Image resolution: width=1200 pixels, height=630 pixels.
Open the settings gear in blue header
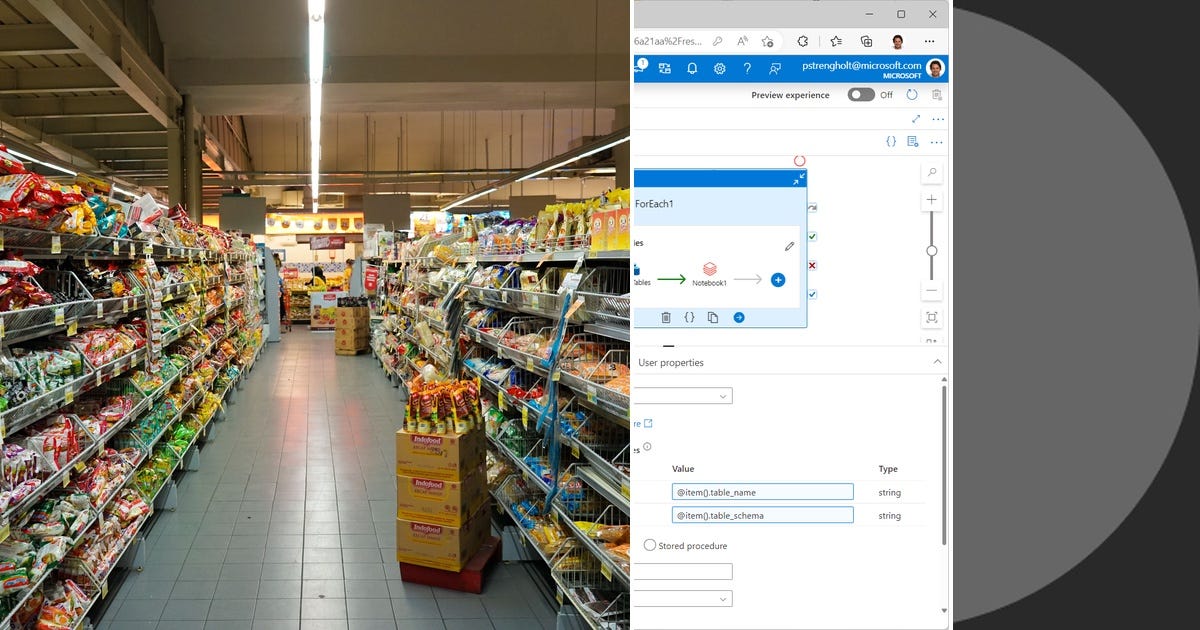(719, 68)
